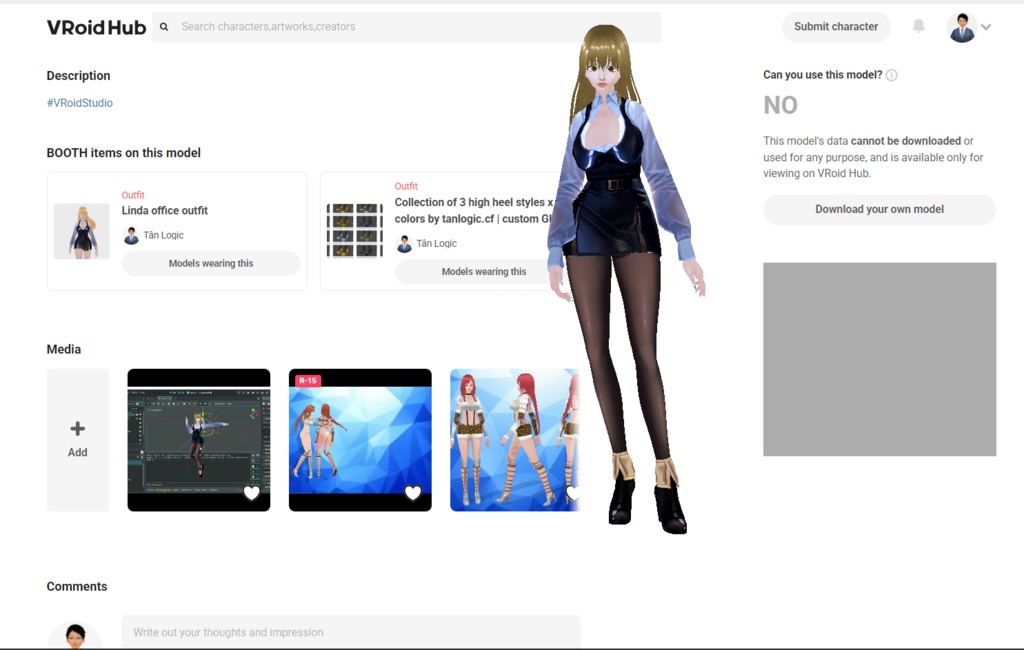Image resolution: width=1024 pixels, height=650 pixels.
Task: Open the VRoid Hub home logo
Action: coord(96,27)
